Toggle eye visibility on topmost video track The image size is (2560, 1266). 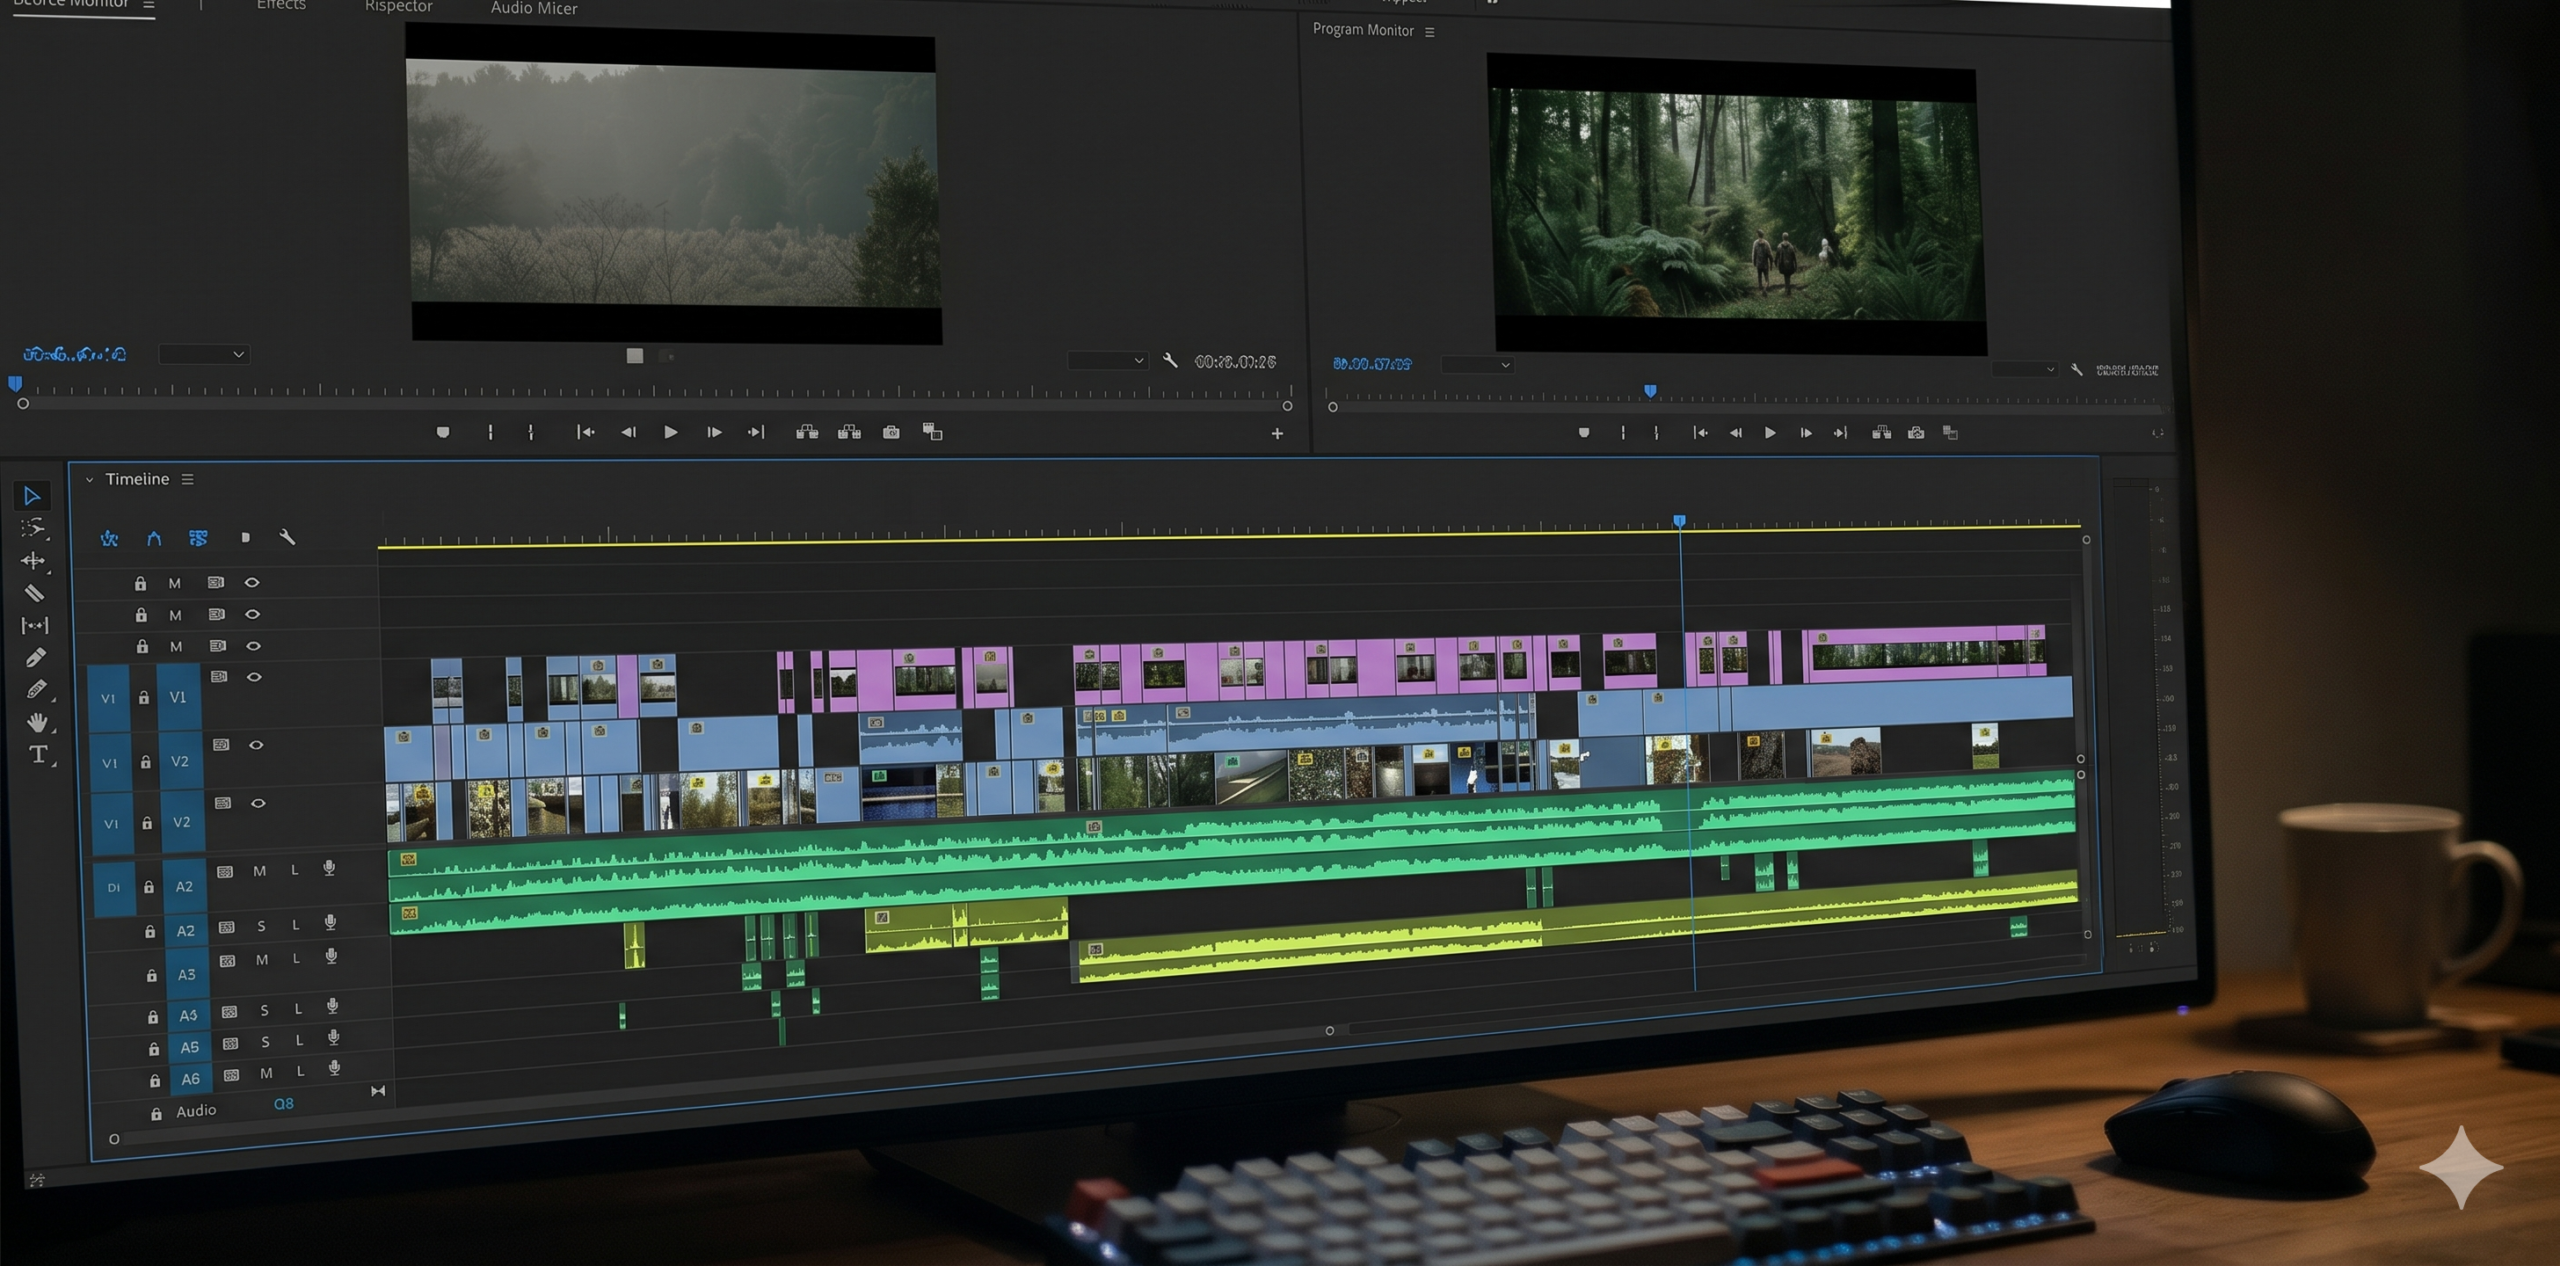click(x=252, y=582)
